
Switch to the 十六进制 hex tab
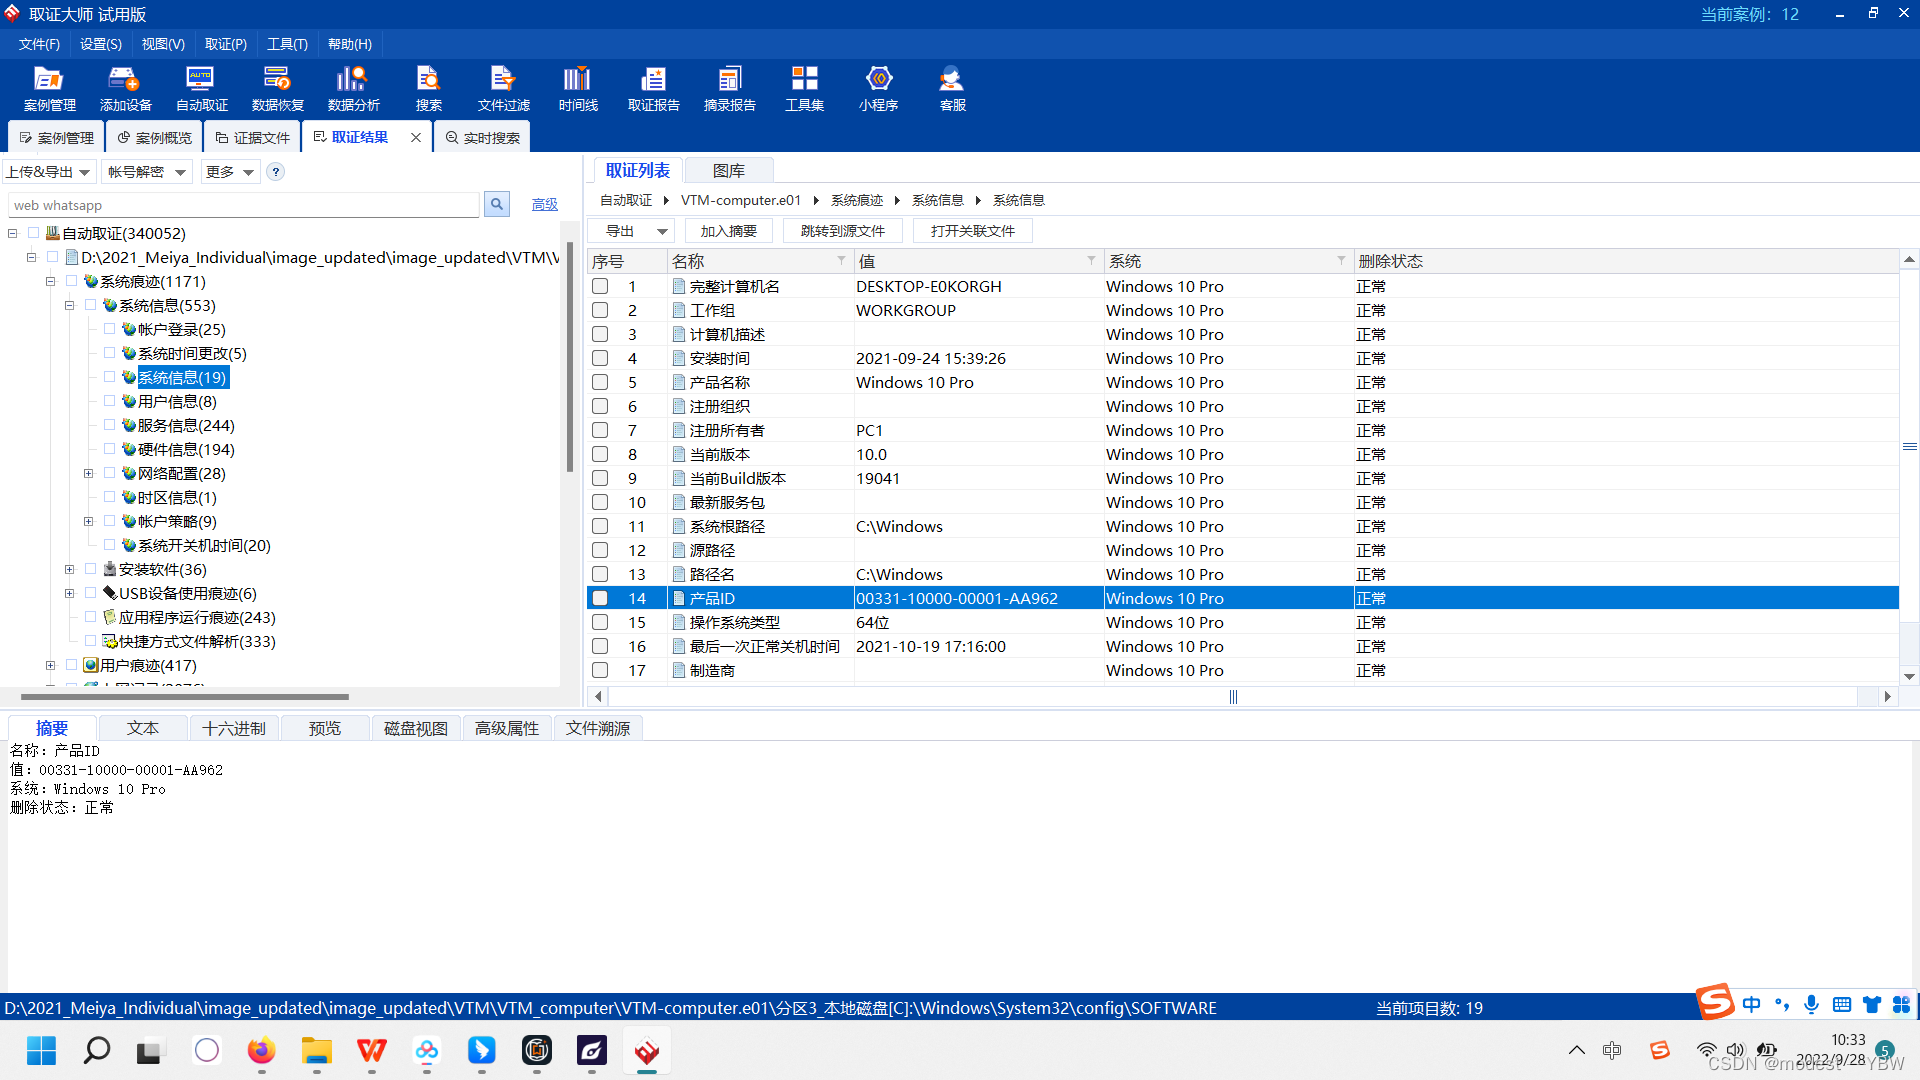[x=233, y=728]
